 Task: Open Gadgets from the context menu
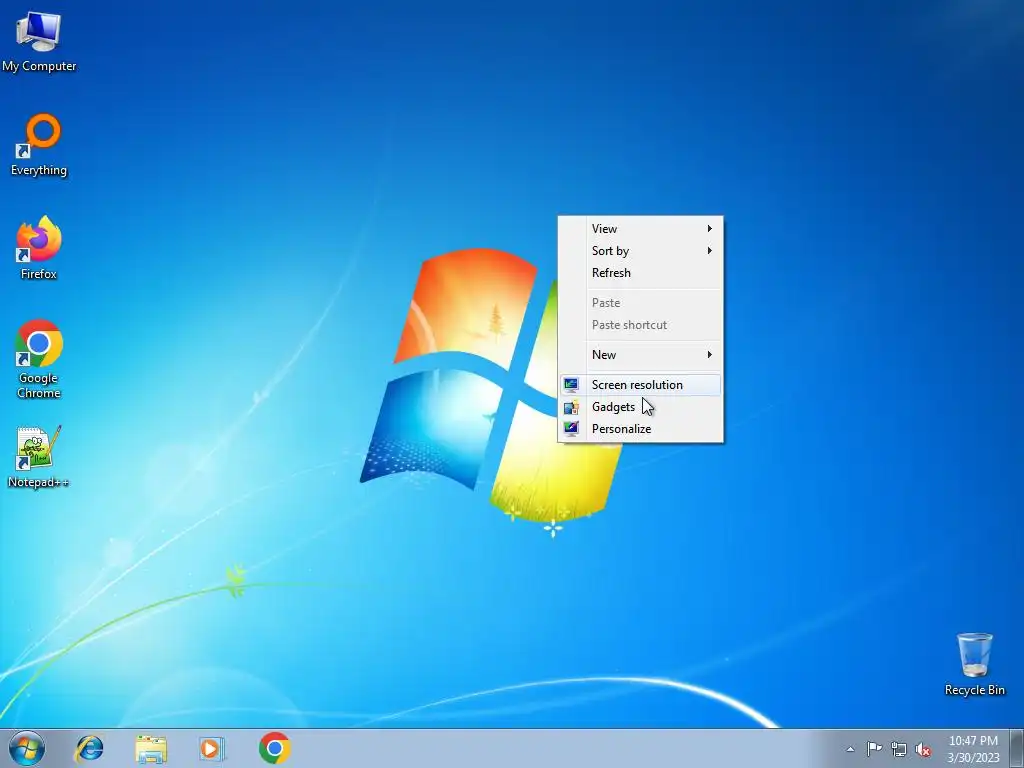pyautogui.click(x=641, y=407)
